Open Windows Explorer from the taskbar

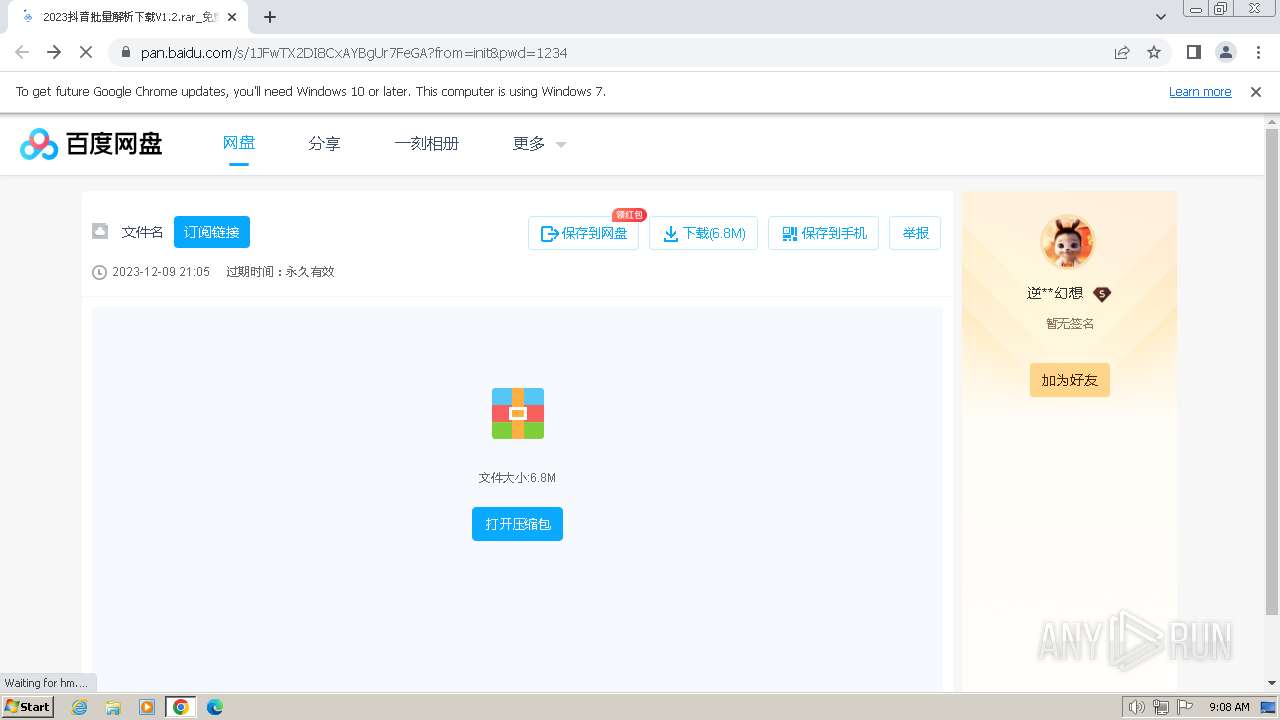[x=114, y=707]
